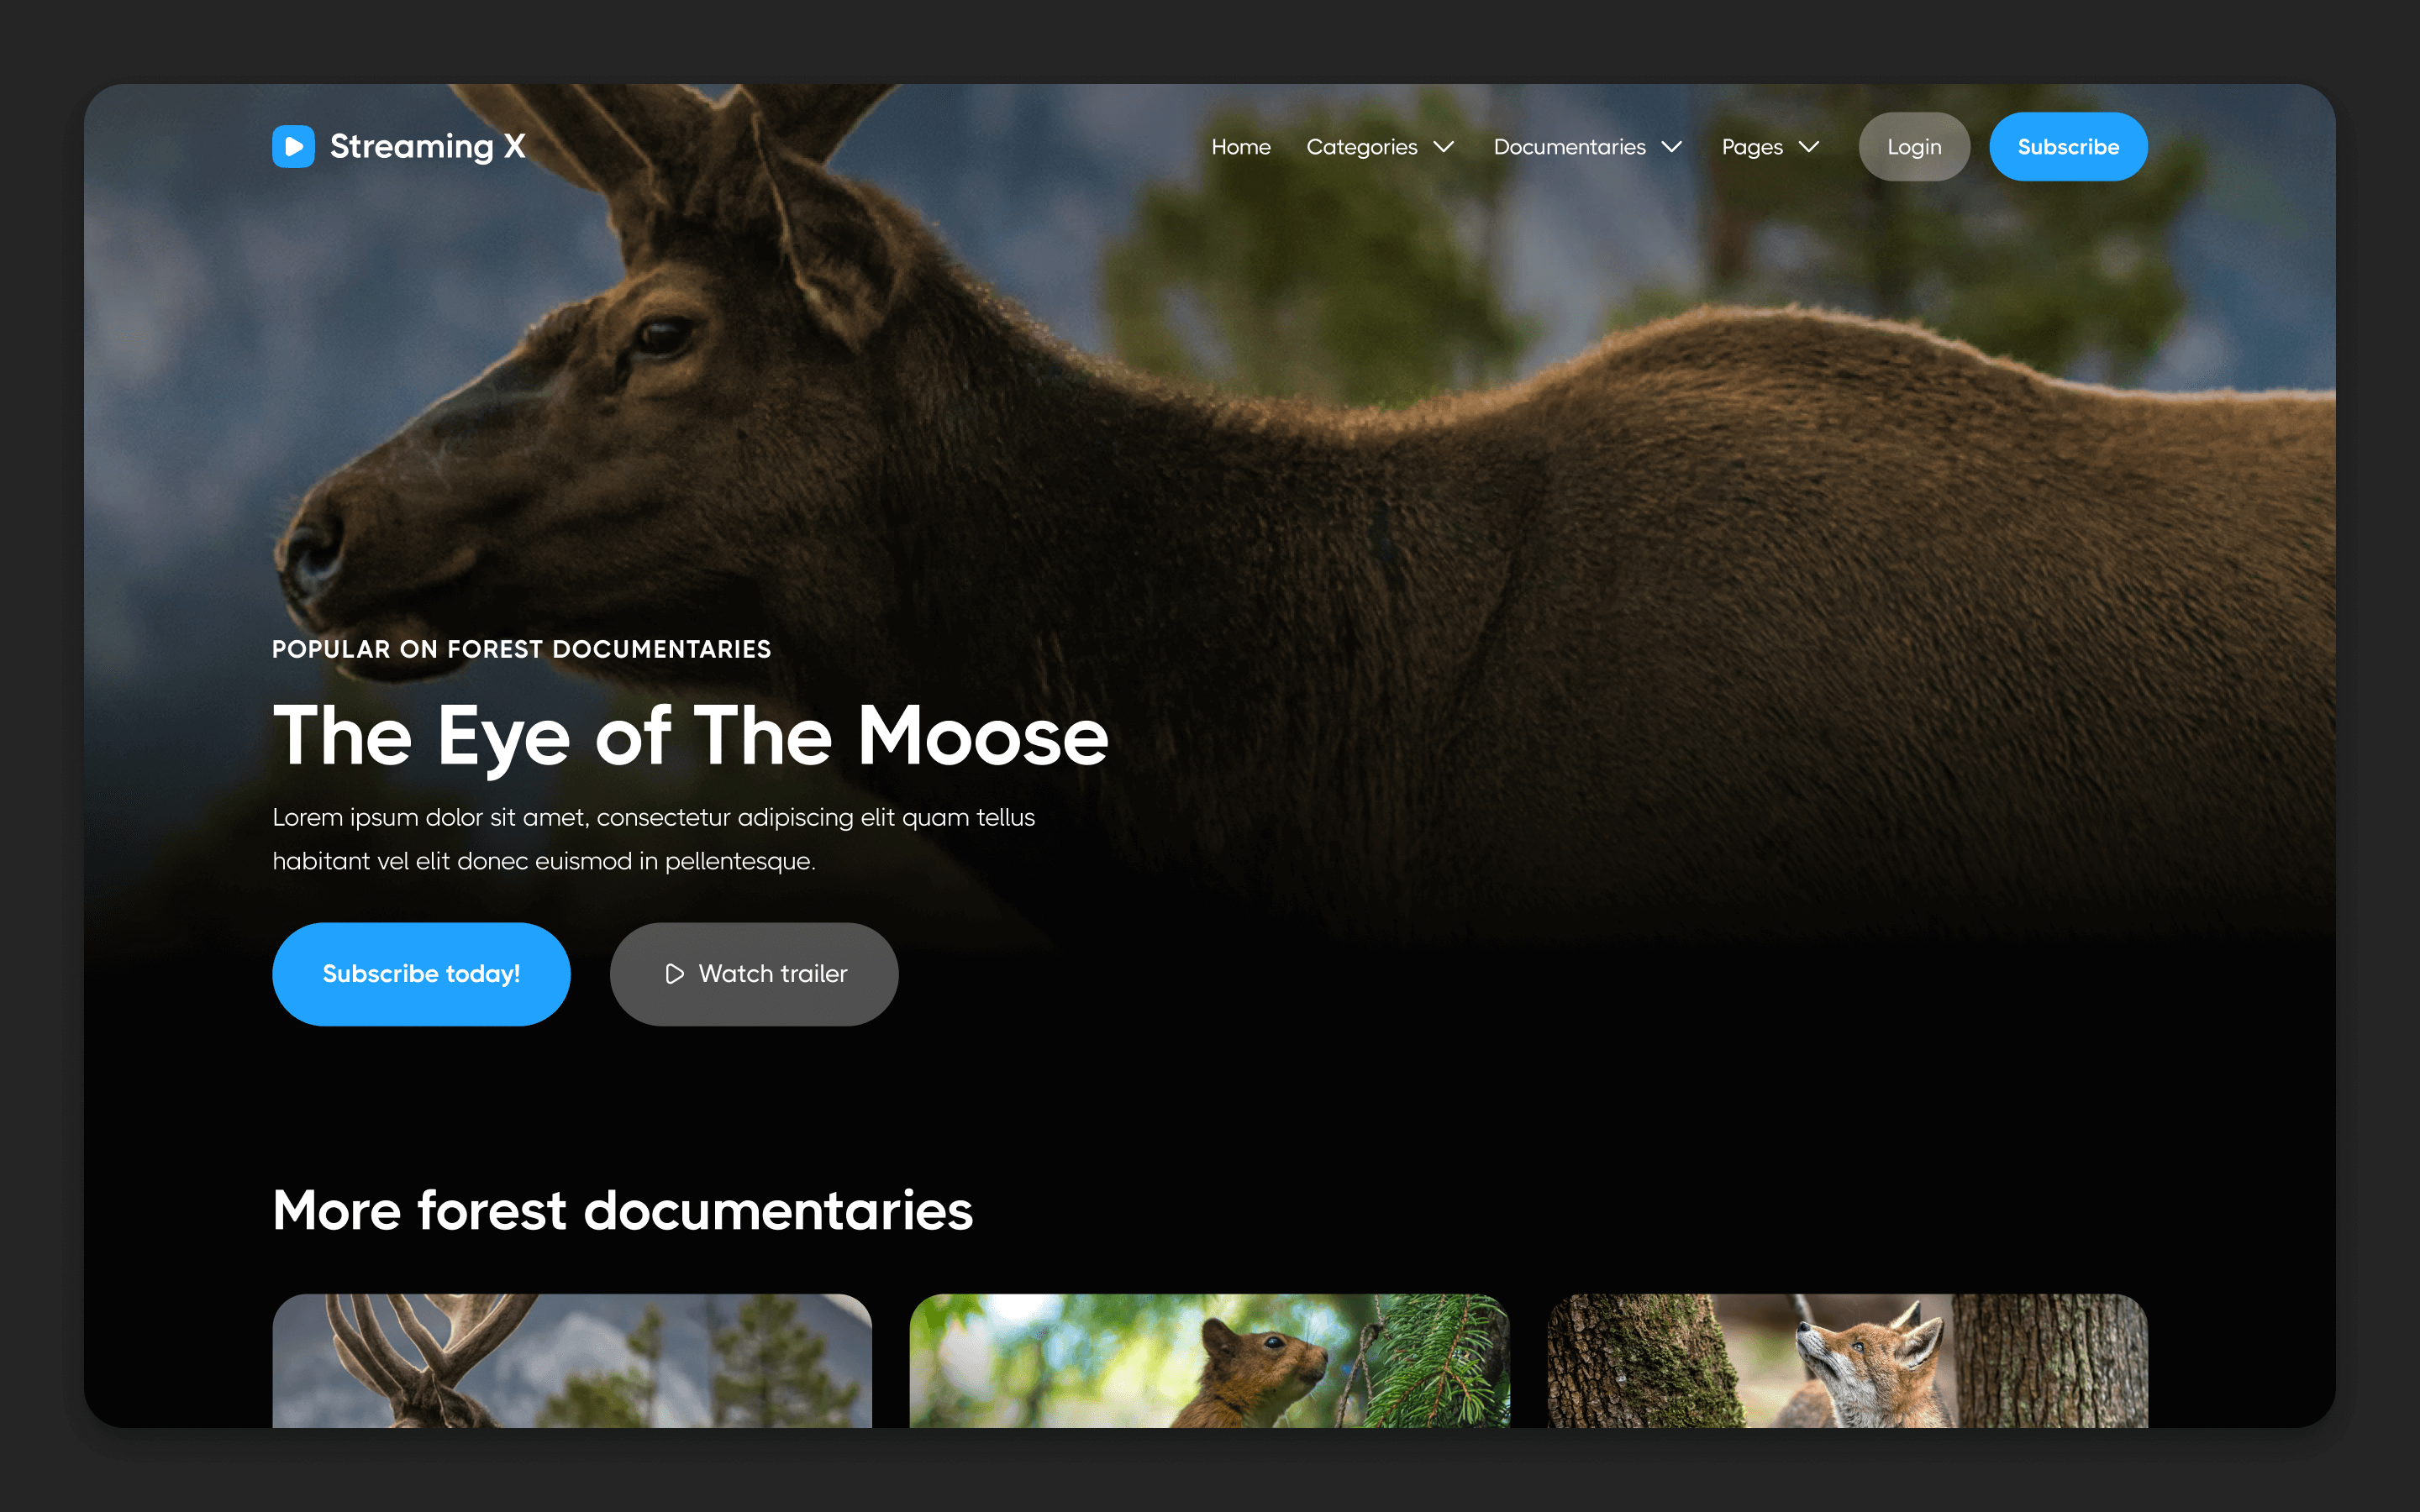Screen dimensions: 2420x1512
Task: Expand the Categories chevron arrow
Action: coord(1443,147)
